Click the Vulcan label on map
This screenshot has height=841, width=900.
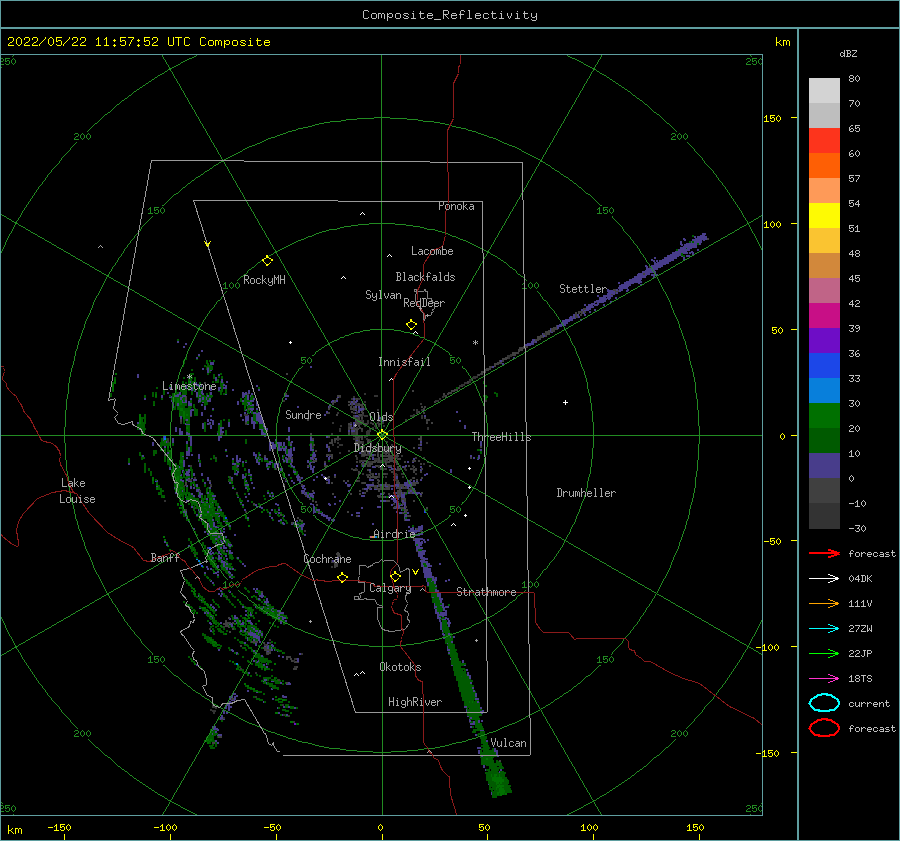point(509,743)
